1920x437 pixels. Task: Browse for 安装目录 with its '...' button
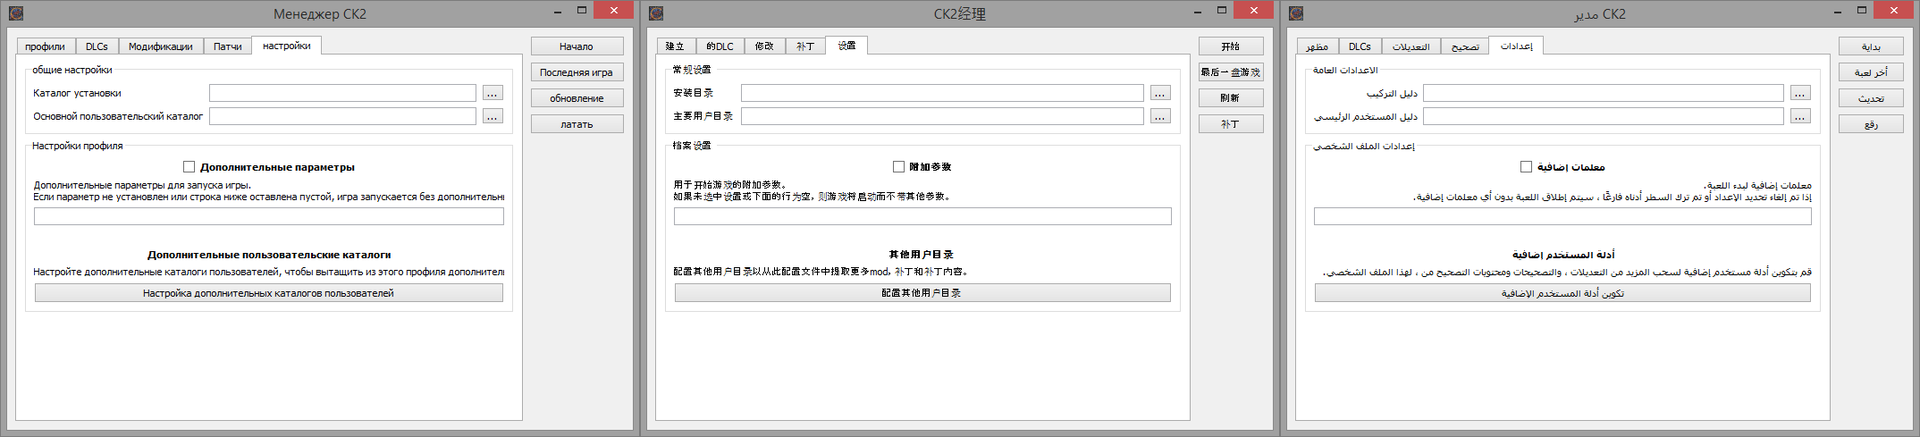(1159, 93)
